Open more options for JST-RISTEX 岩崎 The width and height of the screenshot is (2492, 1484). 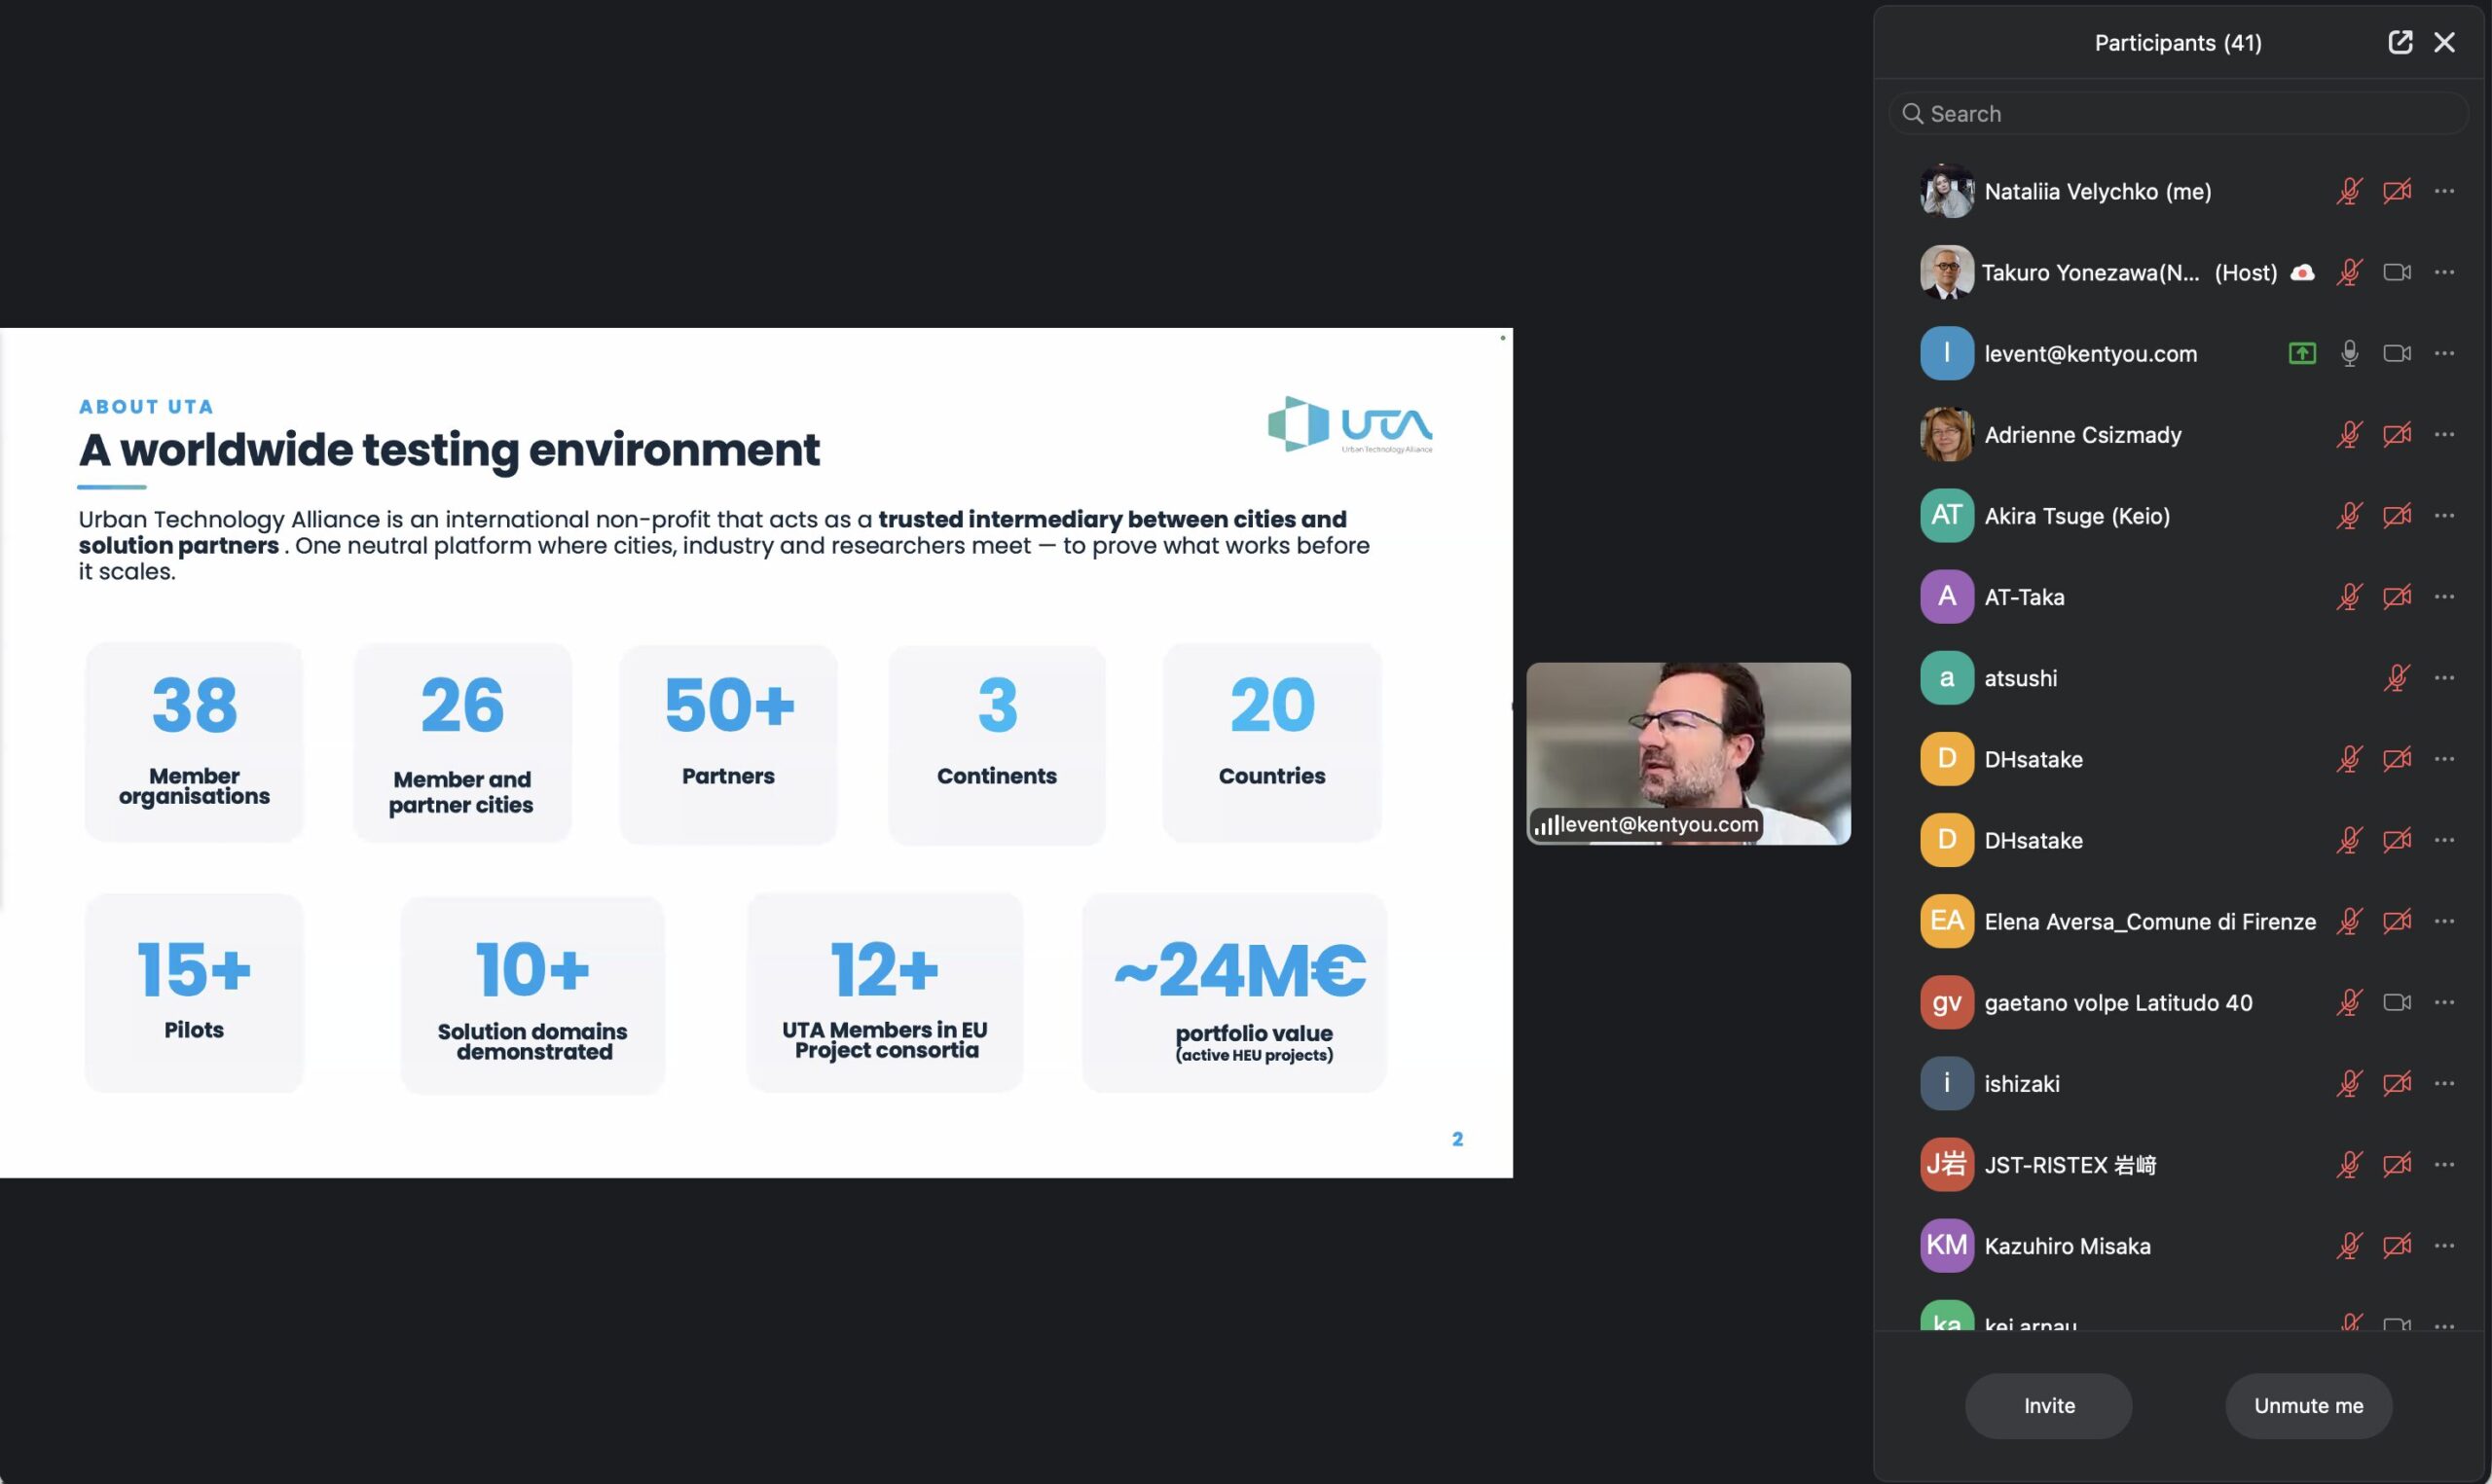[2444, 1164]
